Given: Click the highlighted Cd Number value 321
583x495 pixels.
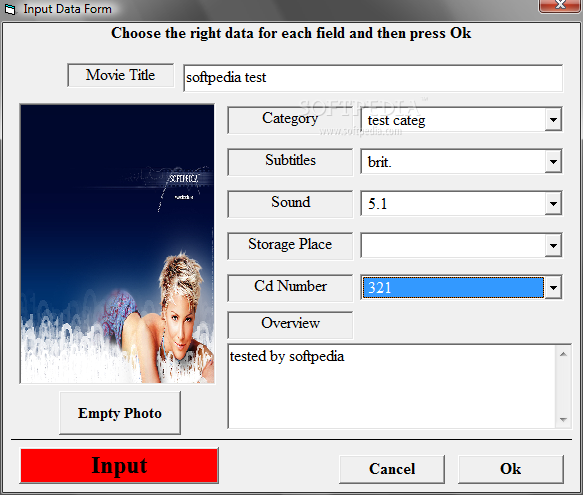Looking at the screenshot, I should pyautogui.click(x=453, y=287).
